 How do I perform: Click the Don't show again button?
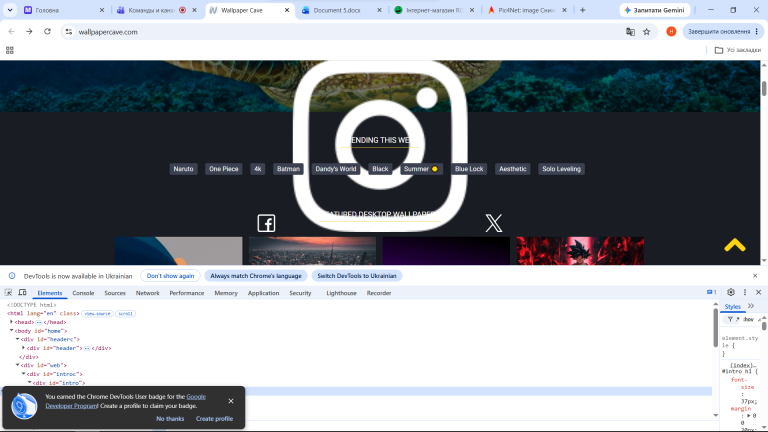(170, 276)
